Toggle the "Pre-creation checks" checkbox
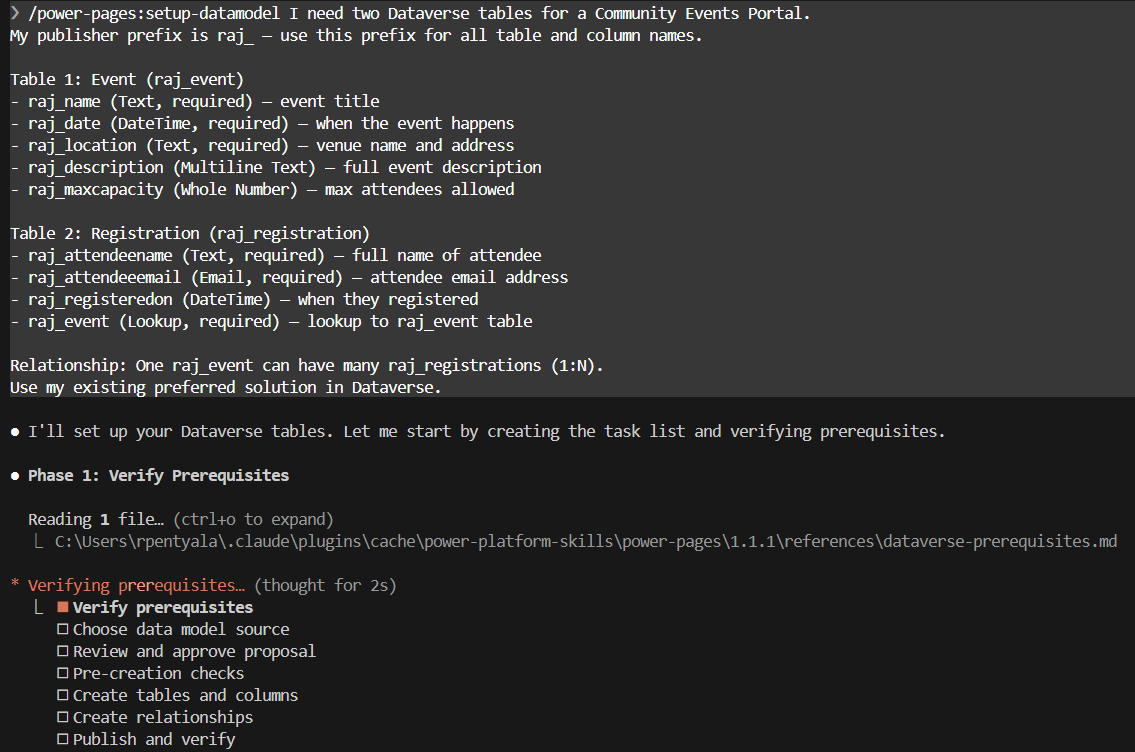 click(x=62, y=674)
